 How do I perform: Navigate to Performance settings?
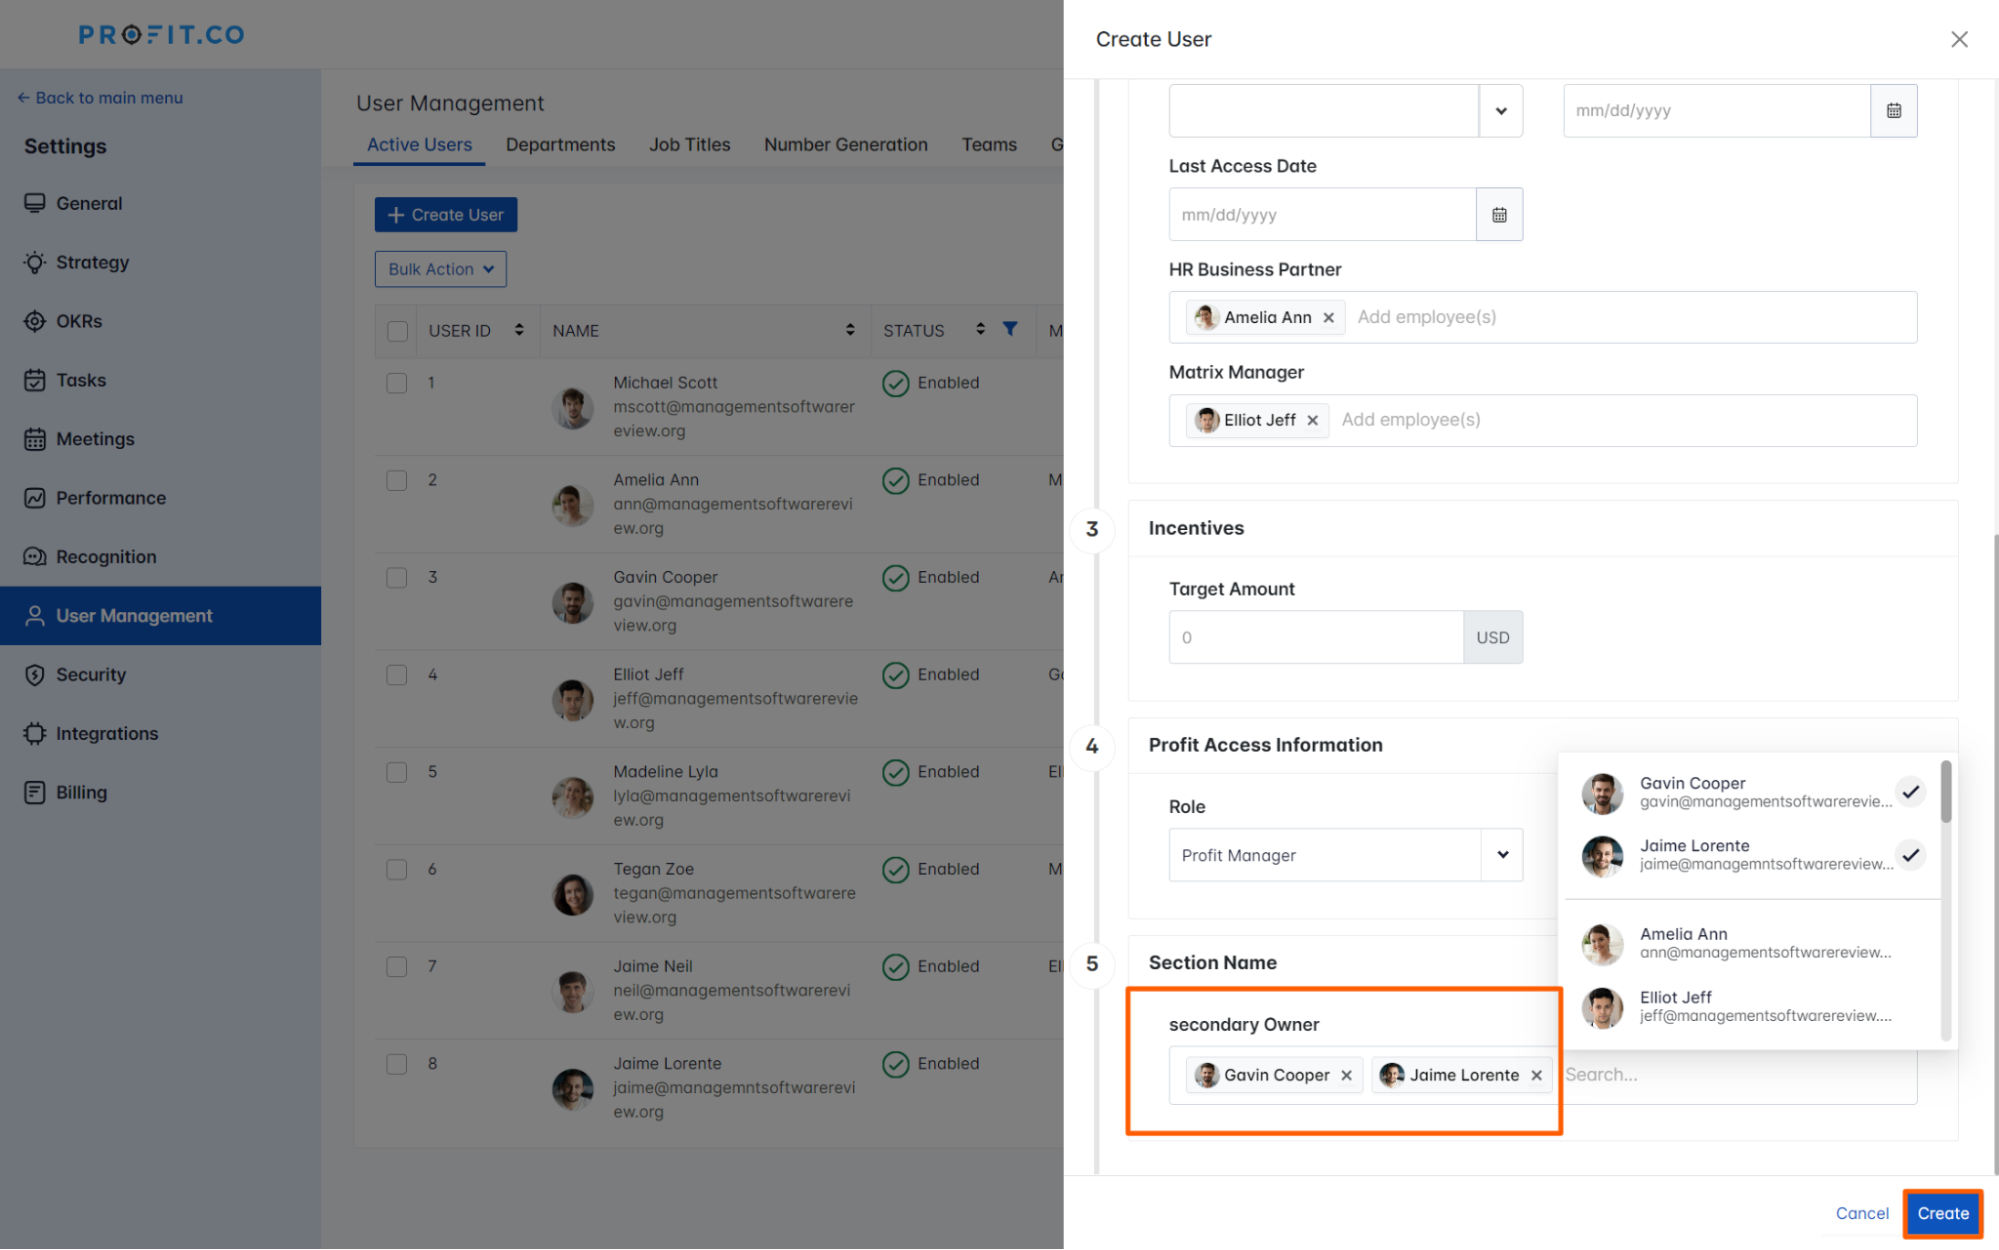coord(110,497)
